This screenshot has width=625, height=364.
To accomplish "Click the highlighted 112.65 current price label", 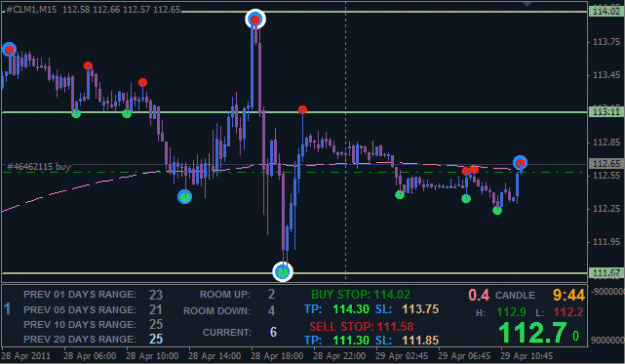I will point(606,163).
